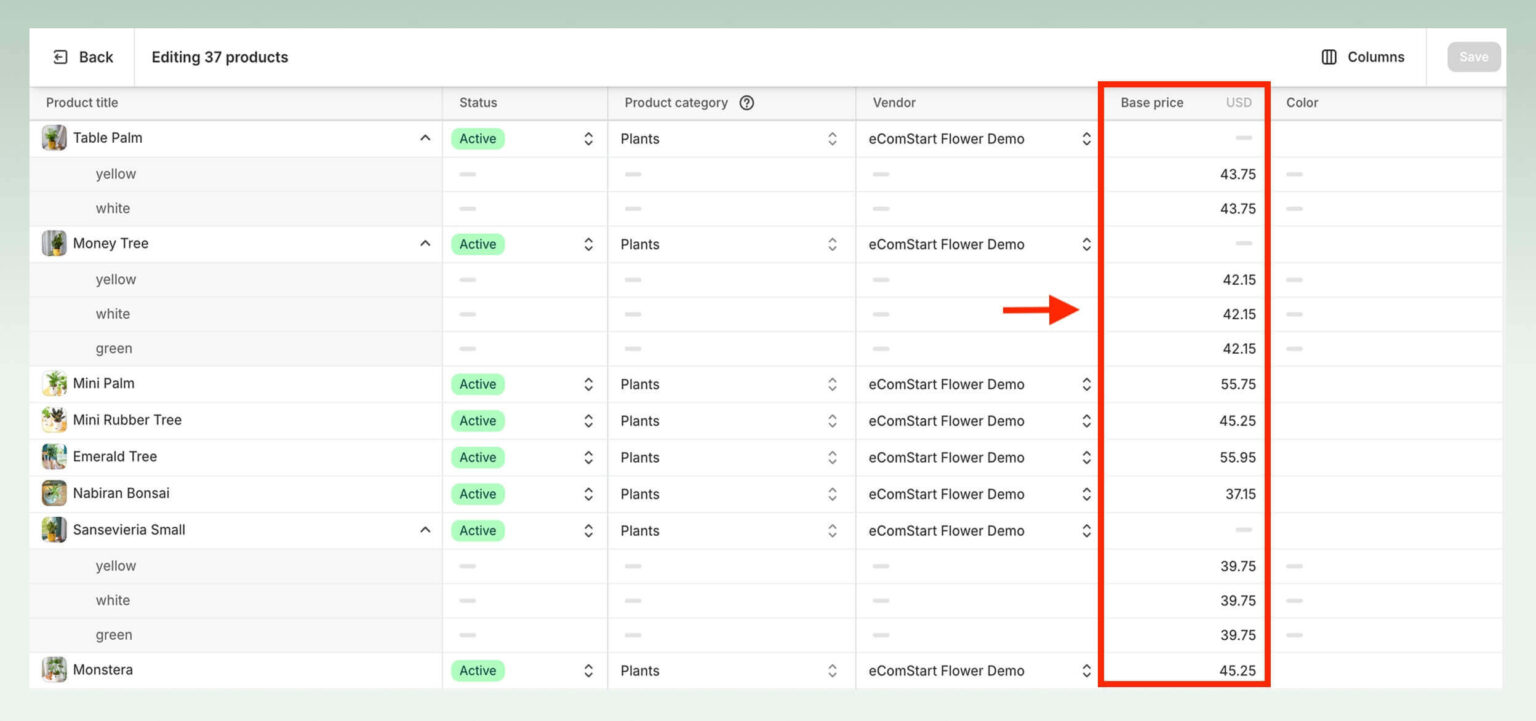Collapse Table Palm variants

(425, 138)
